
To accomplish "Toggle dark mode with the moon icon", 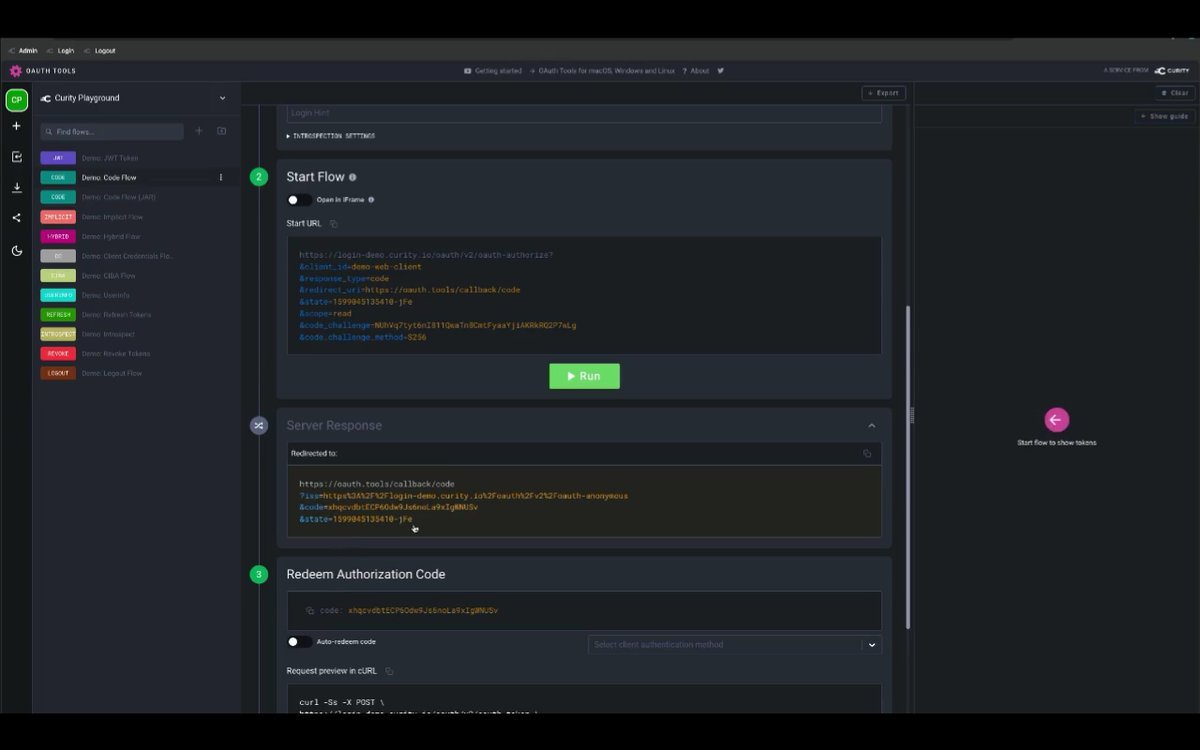I will 16,251.
